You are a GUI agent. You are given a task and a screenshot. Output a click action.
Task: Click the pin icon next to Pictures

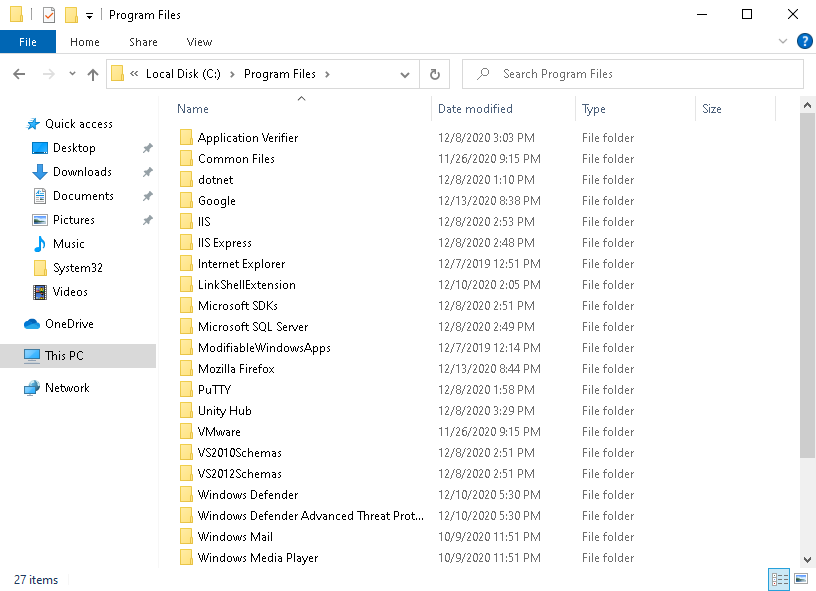(148, 220)
